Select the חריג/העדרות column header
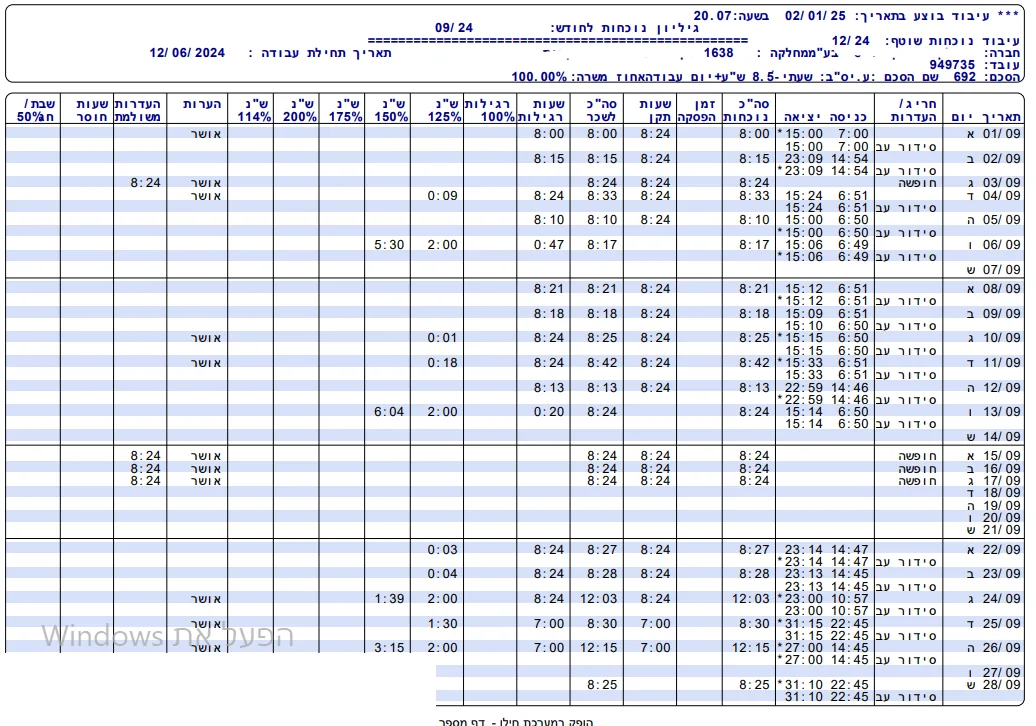1036x726 pixels. (x=913, y=110)
